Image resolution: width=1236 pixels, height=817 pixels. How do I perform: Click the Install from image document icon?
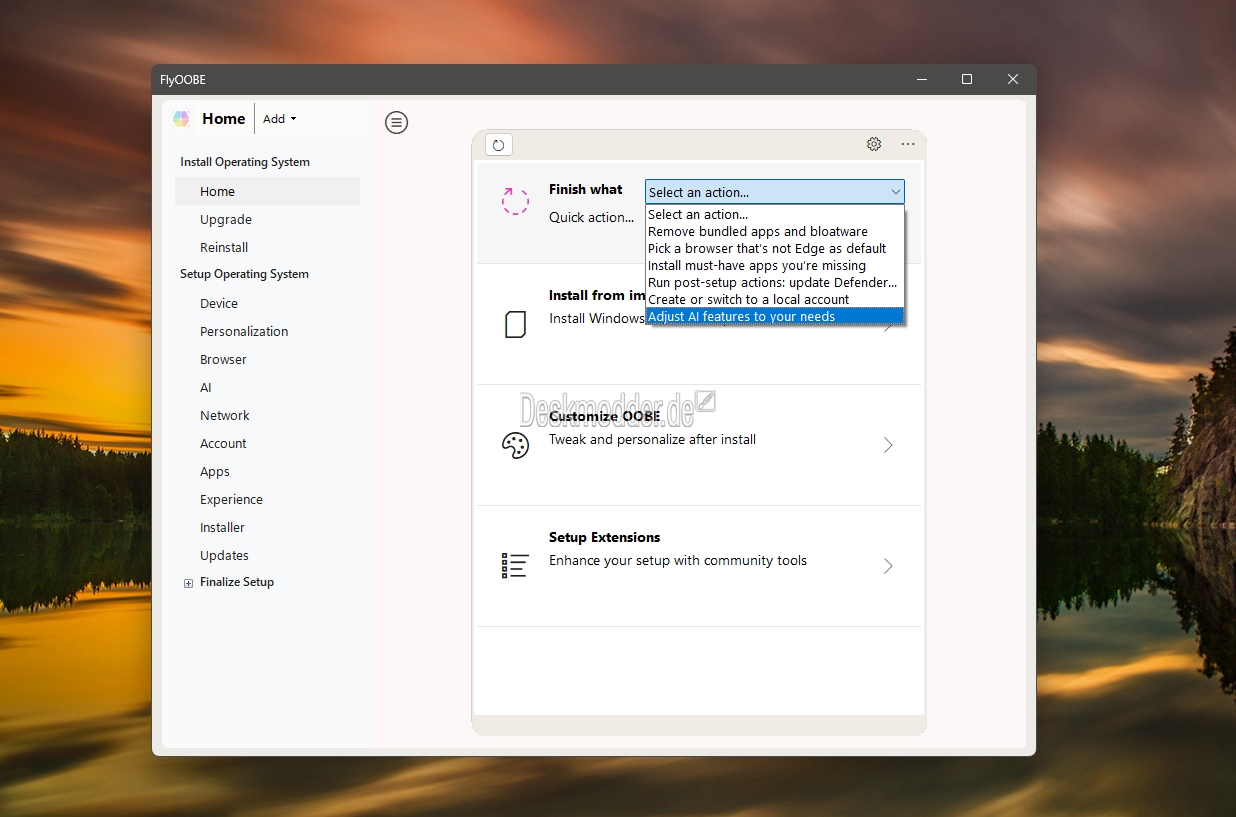pos(515,325)
